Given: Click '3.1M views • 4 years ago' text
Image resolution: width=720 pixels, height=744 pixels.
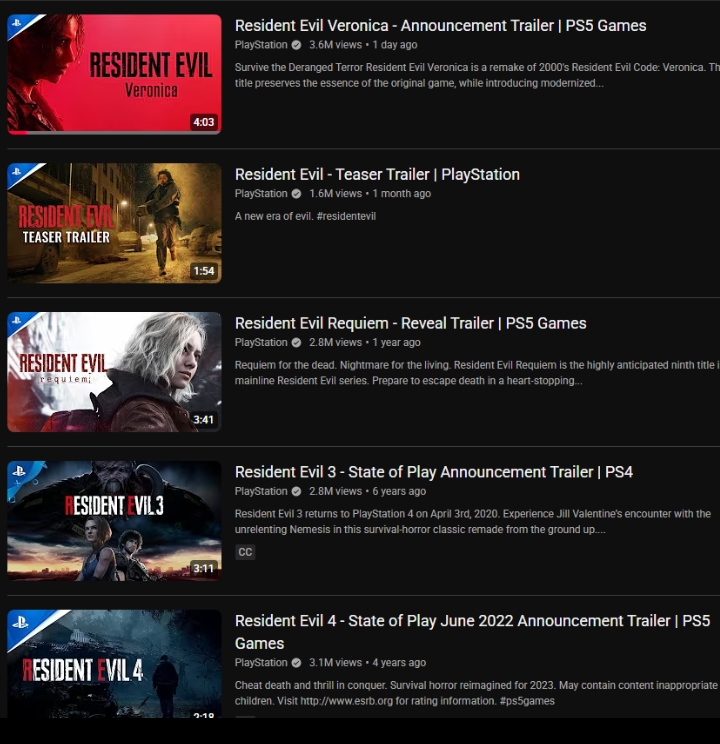Looking at the screenshot, I should (x=367, y=662).
